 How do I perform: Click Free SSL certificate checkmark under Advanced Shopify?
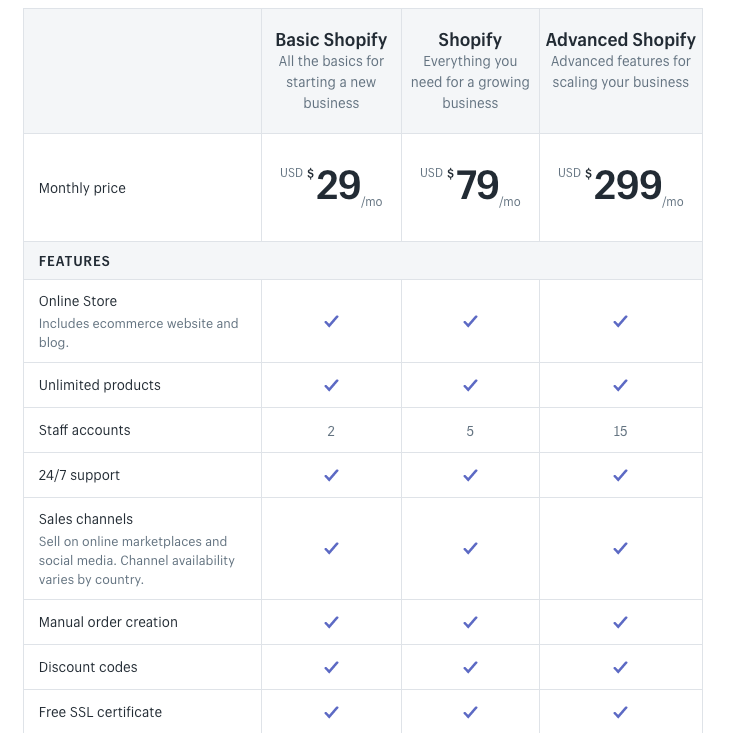pyautogui.click(x=620, y=712)
